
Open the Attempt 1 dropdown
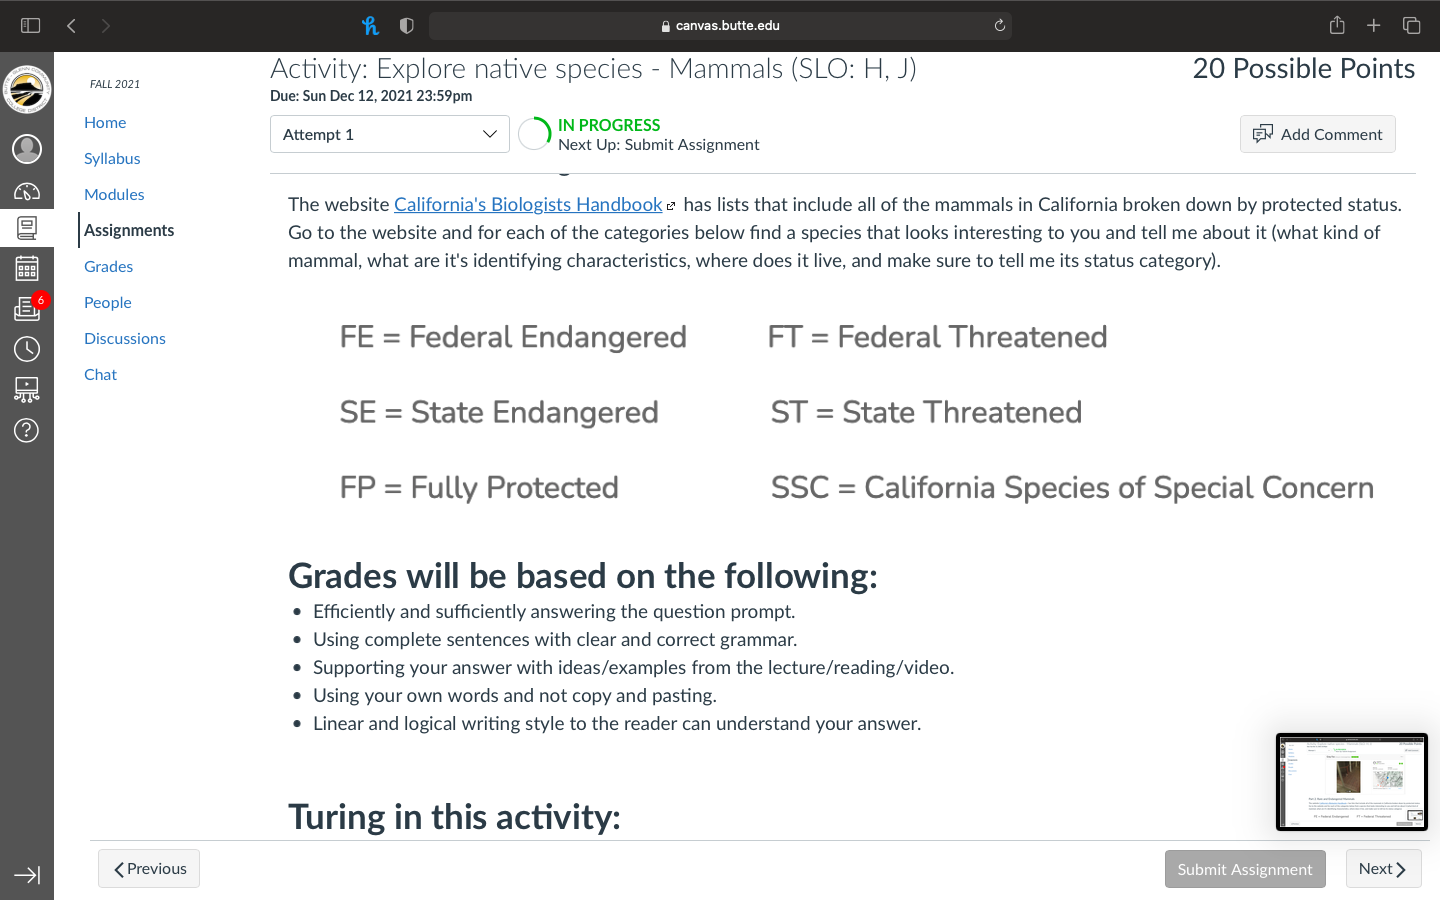pos(390,134)
